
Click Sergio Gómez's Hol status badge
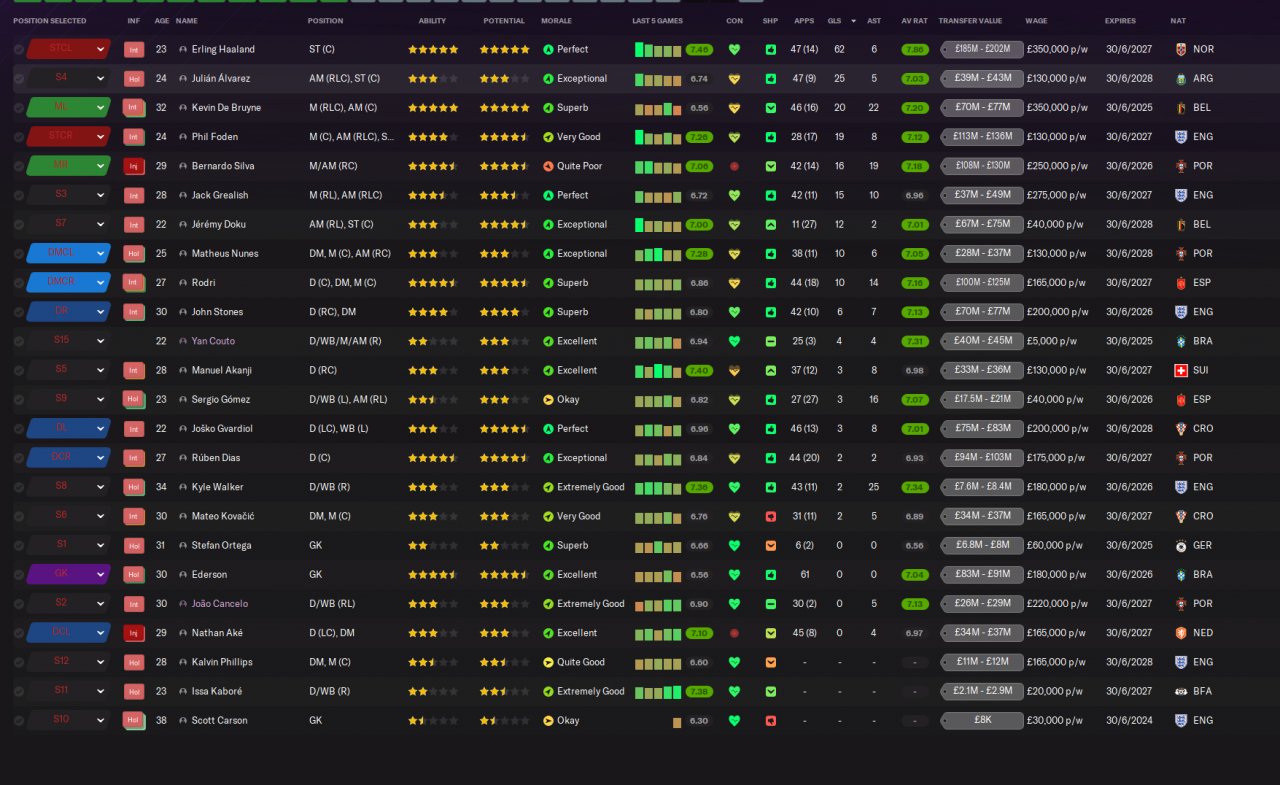click(x=134, y=399)
